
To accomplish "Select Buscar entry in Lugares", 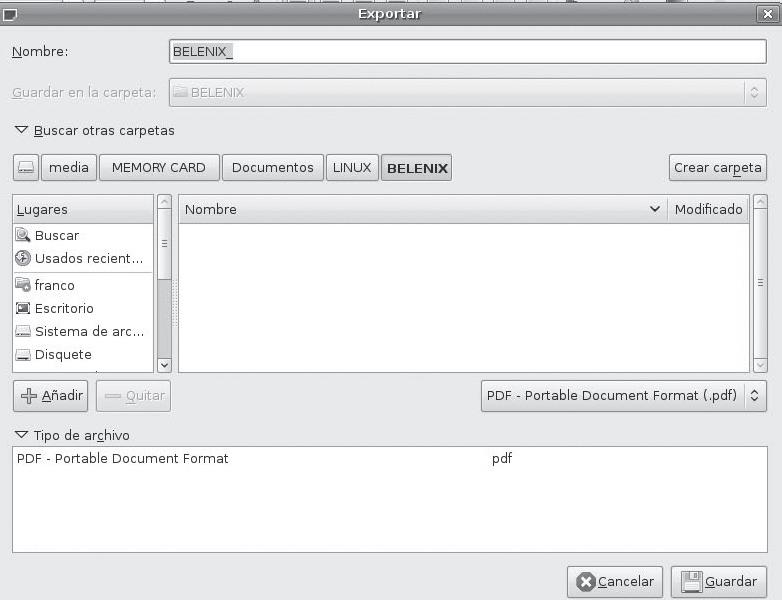I will tap(83, 235).
